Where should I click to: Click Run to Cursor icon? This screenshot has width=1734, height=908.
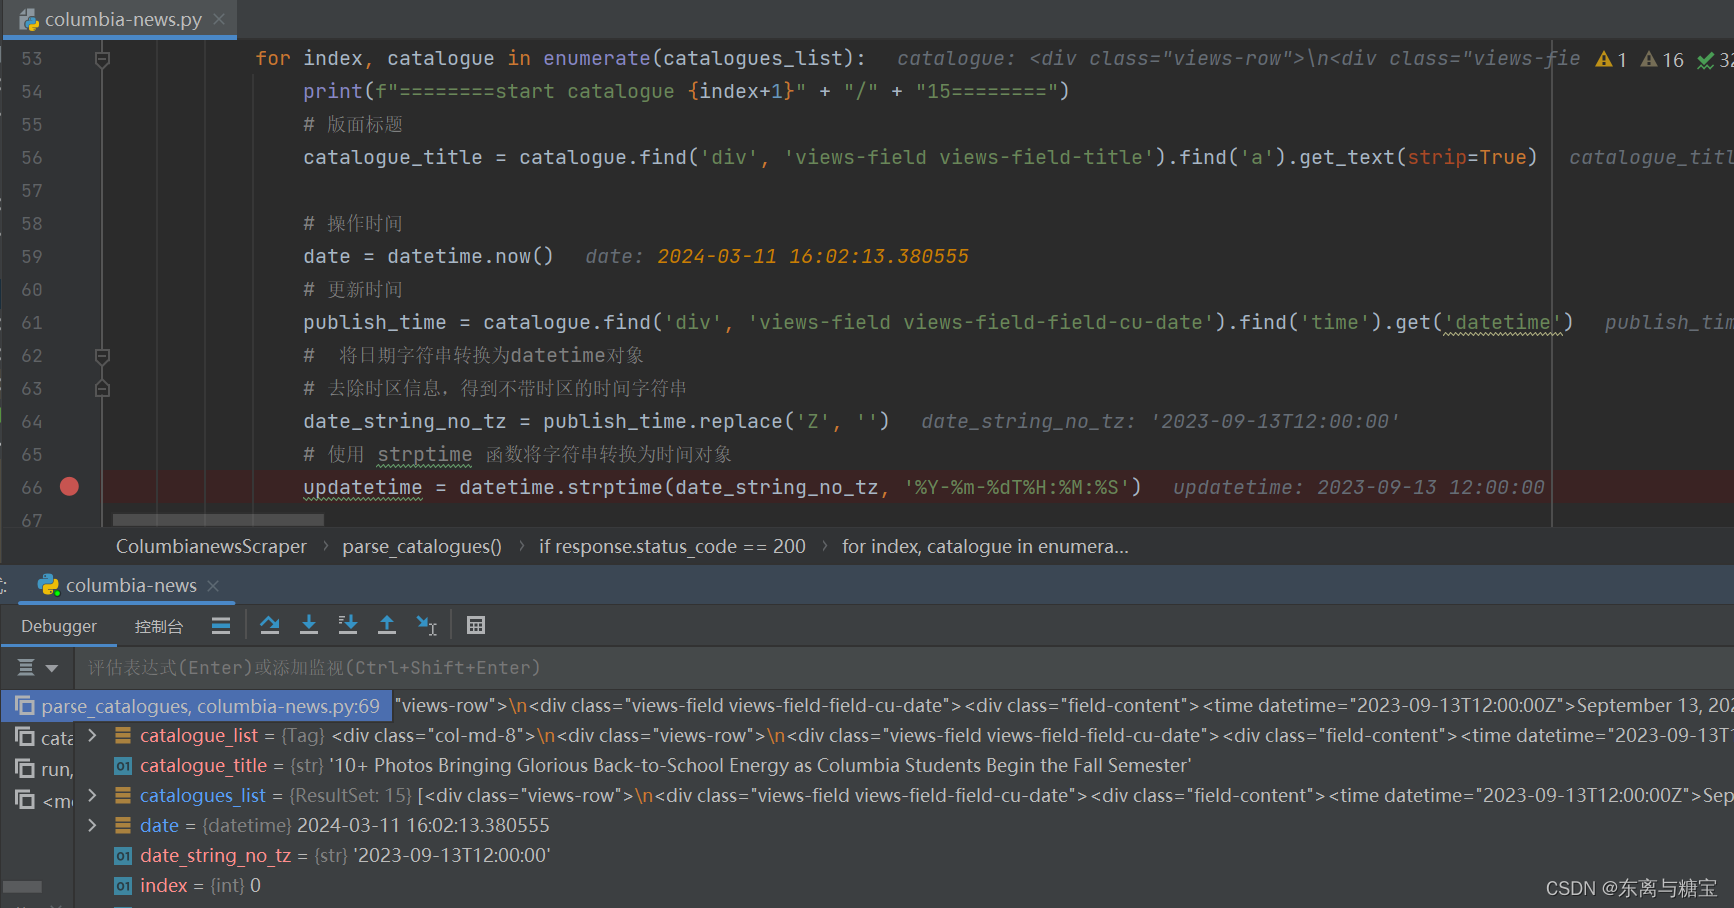pyautogui.click(x=427, y=625)
